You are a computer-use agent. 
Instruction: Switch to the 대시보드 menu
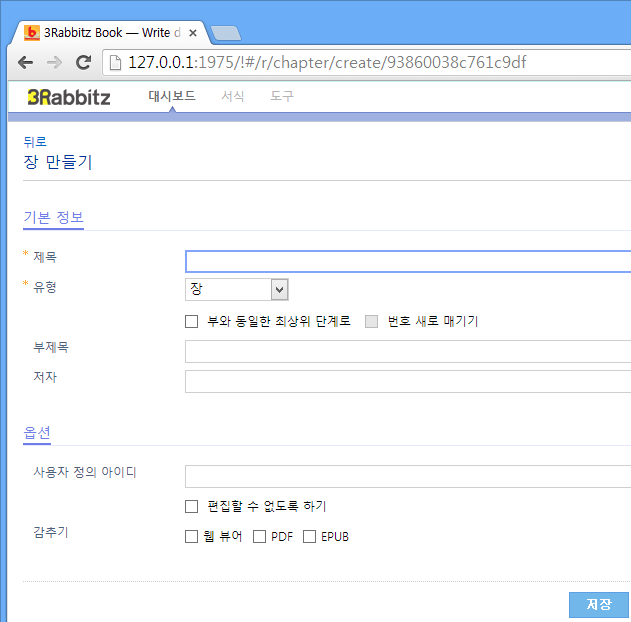point(172,96)
